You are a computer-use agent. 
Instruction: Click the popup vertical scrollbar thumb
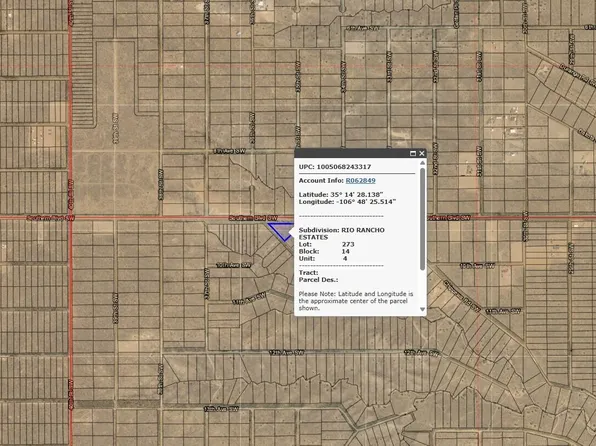[422, 219]
